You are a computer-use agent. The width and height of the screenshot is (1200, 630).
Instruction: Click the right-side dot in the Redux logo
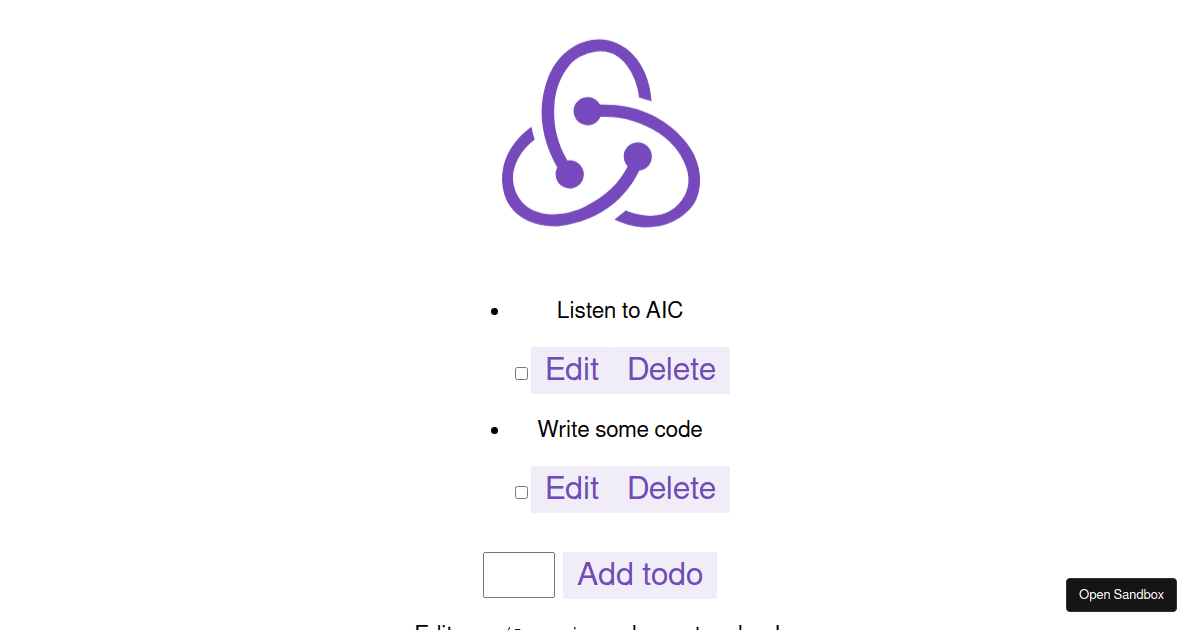tap(637, 157)
